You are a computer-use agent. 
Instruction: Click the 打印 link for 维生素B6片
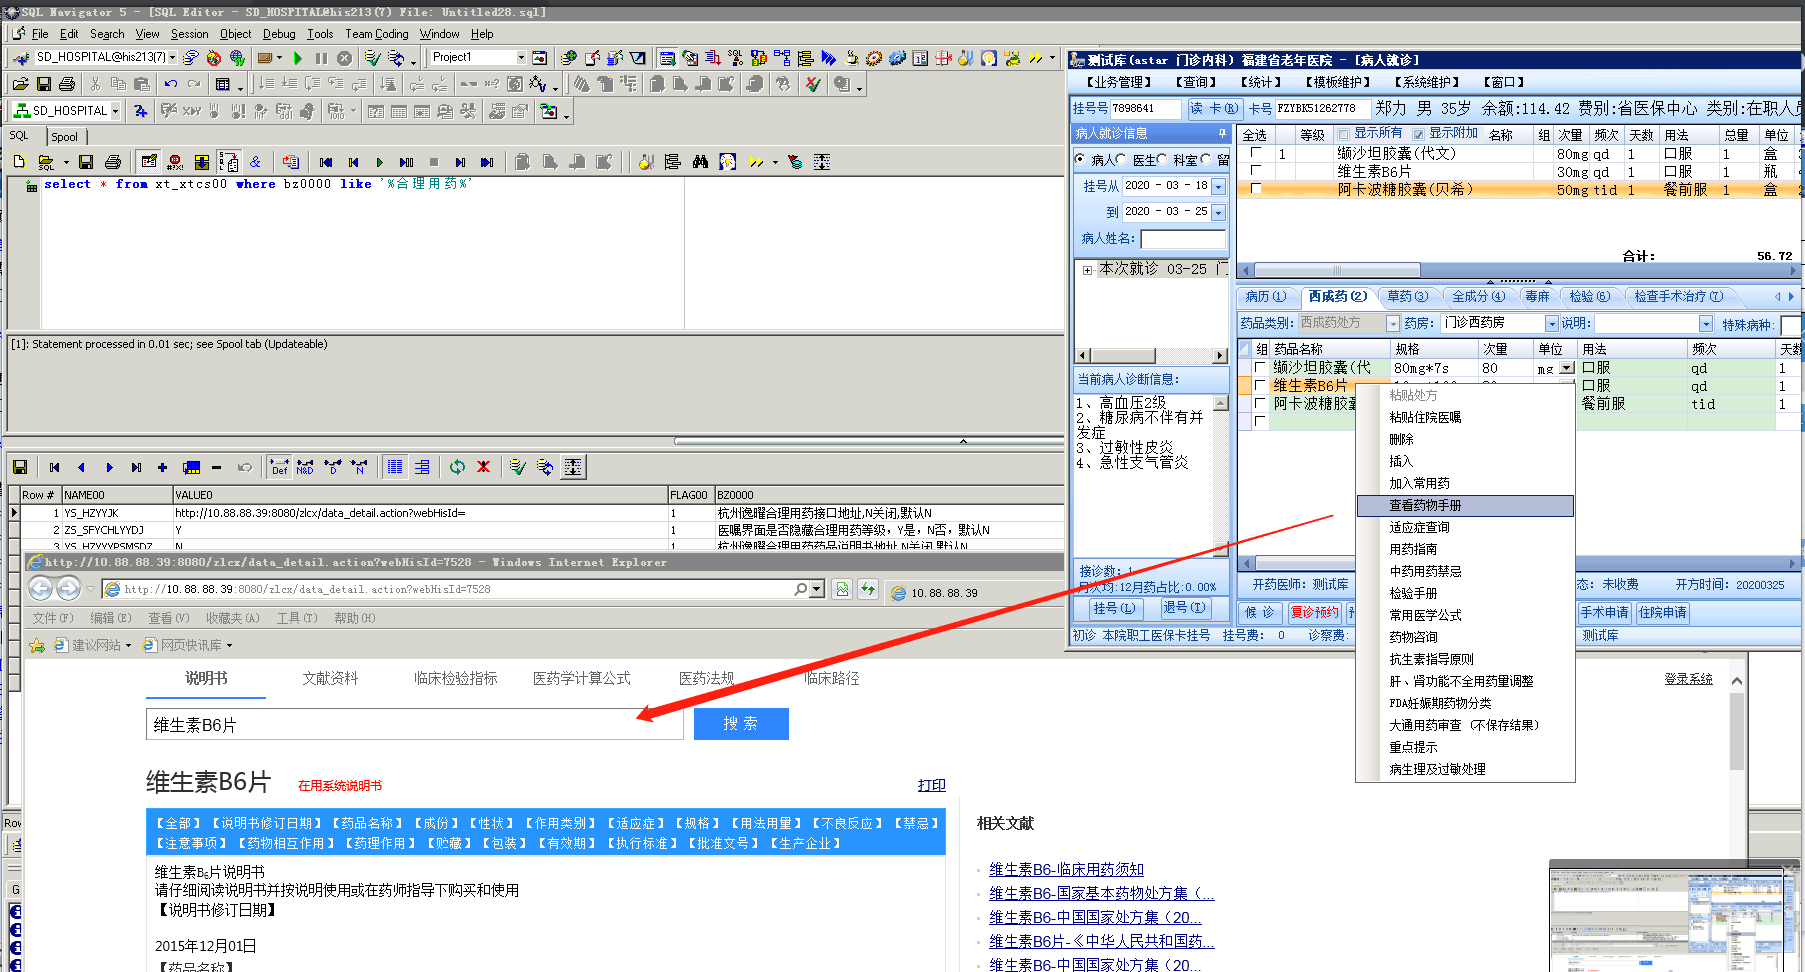click(932, 785)
